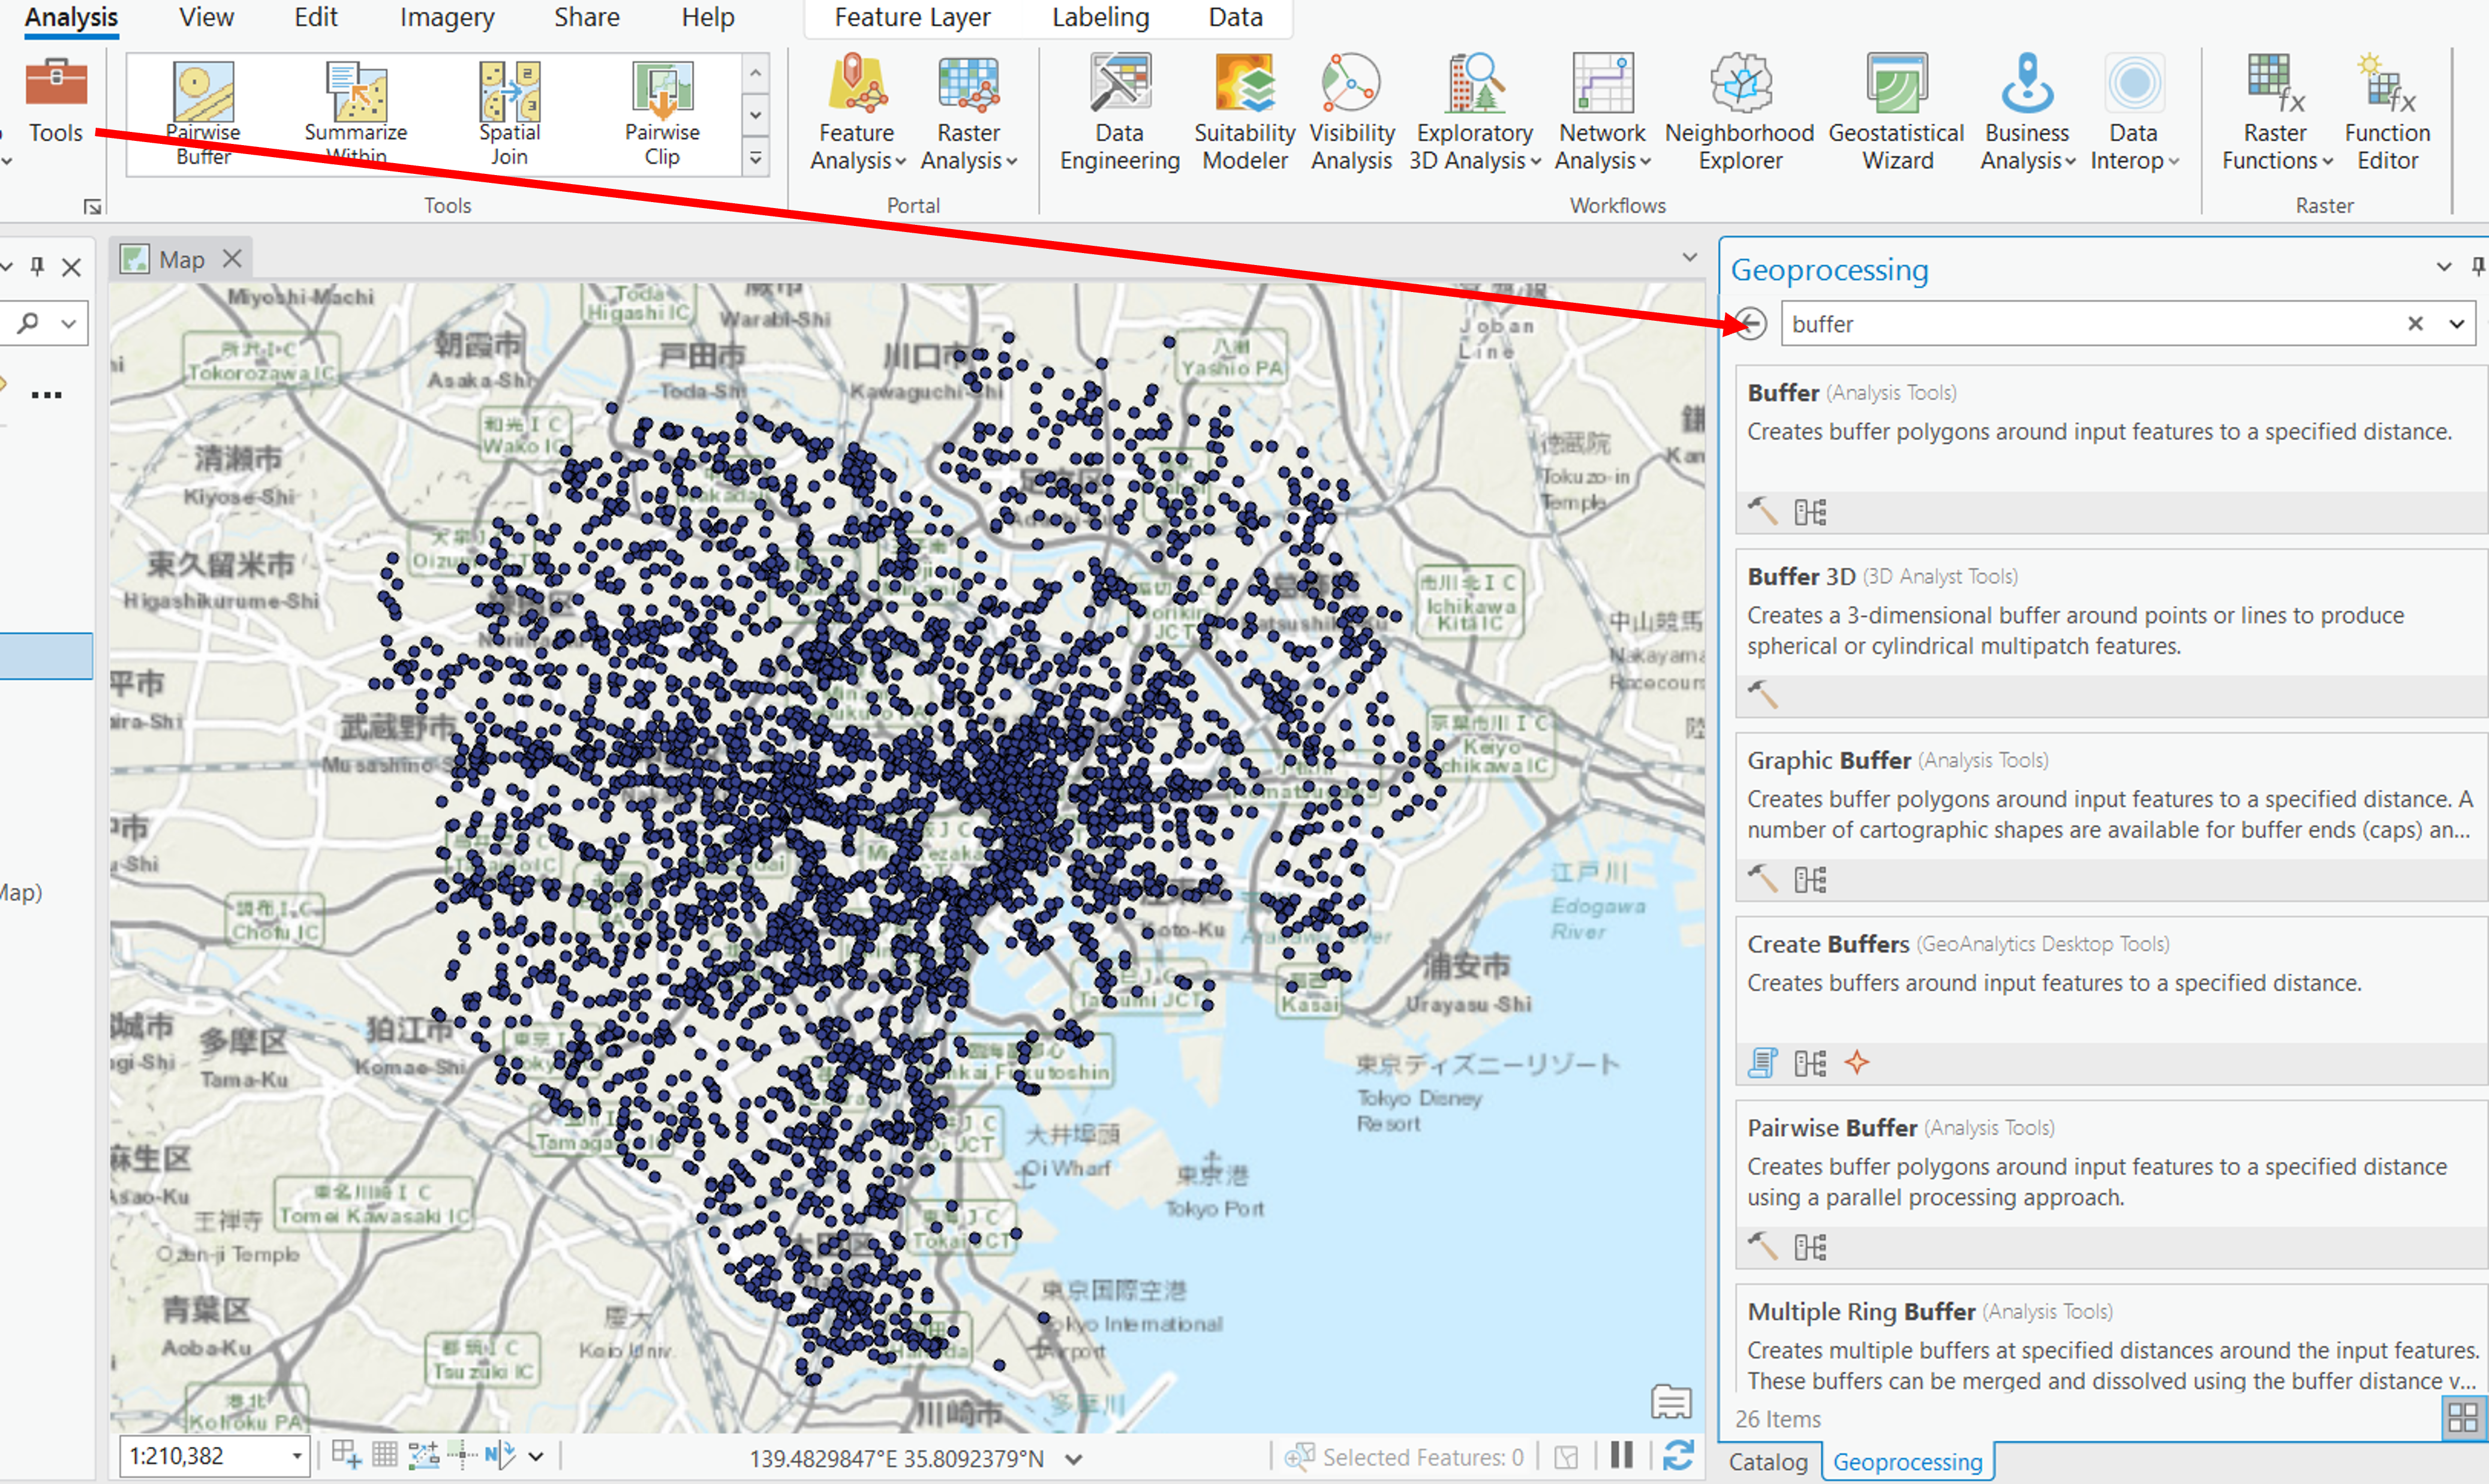This screenshot has height=1484, width=2489.
Task: Close the Map view tab
Action: click(x=232, y=259)
